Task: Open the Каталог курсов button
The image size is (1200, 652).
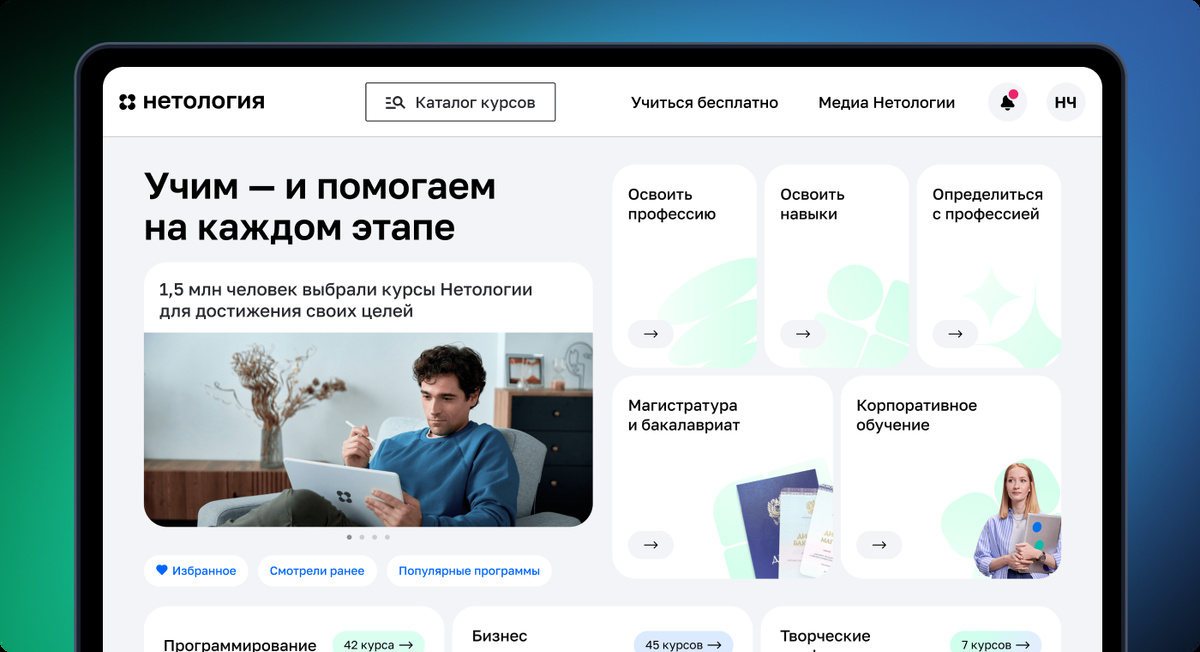Action: [460, 102]
